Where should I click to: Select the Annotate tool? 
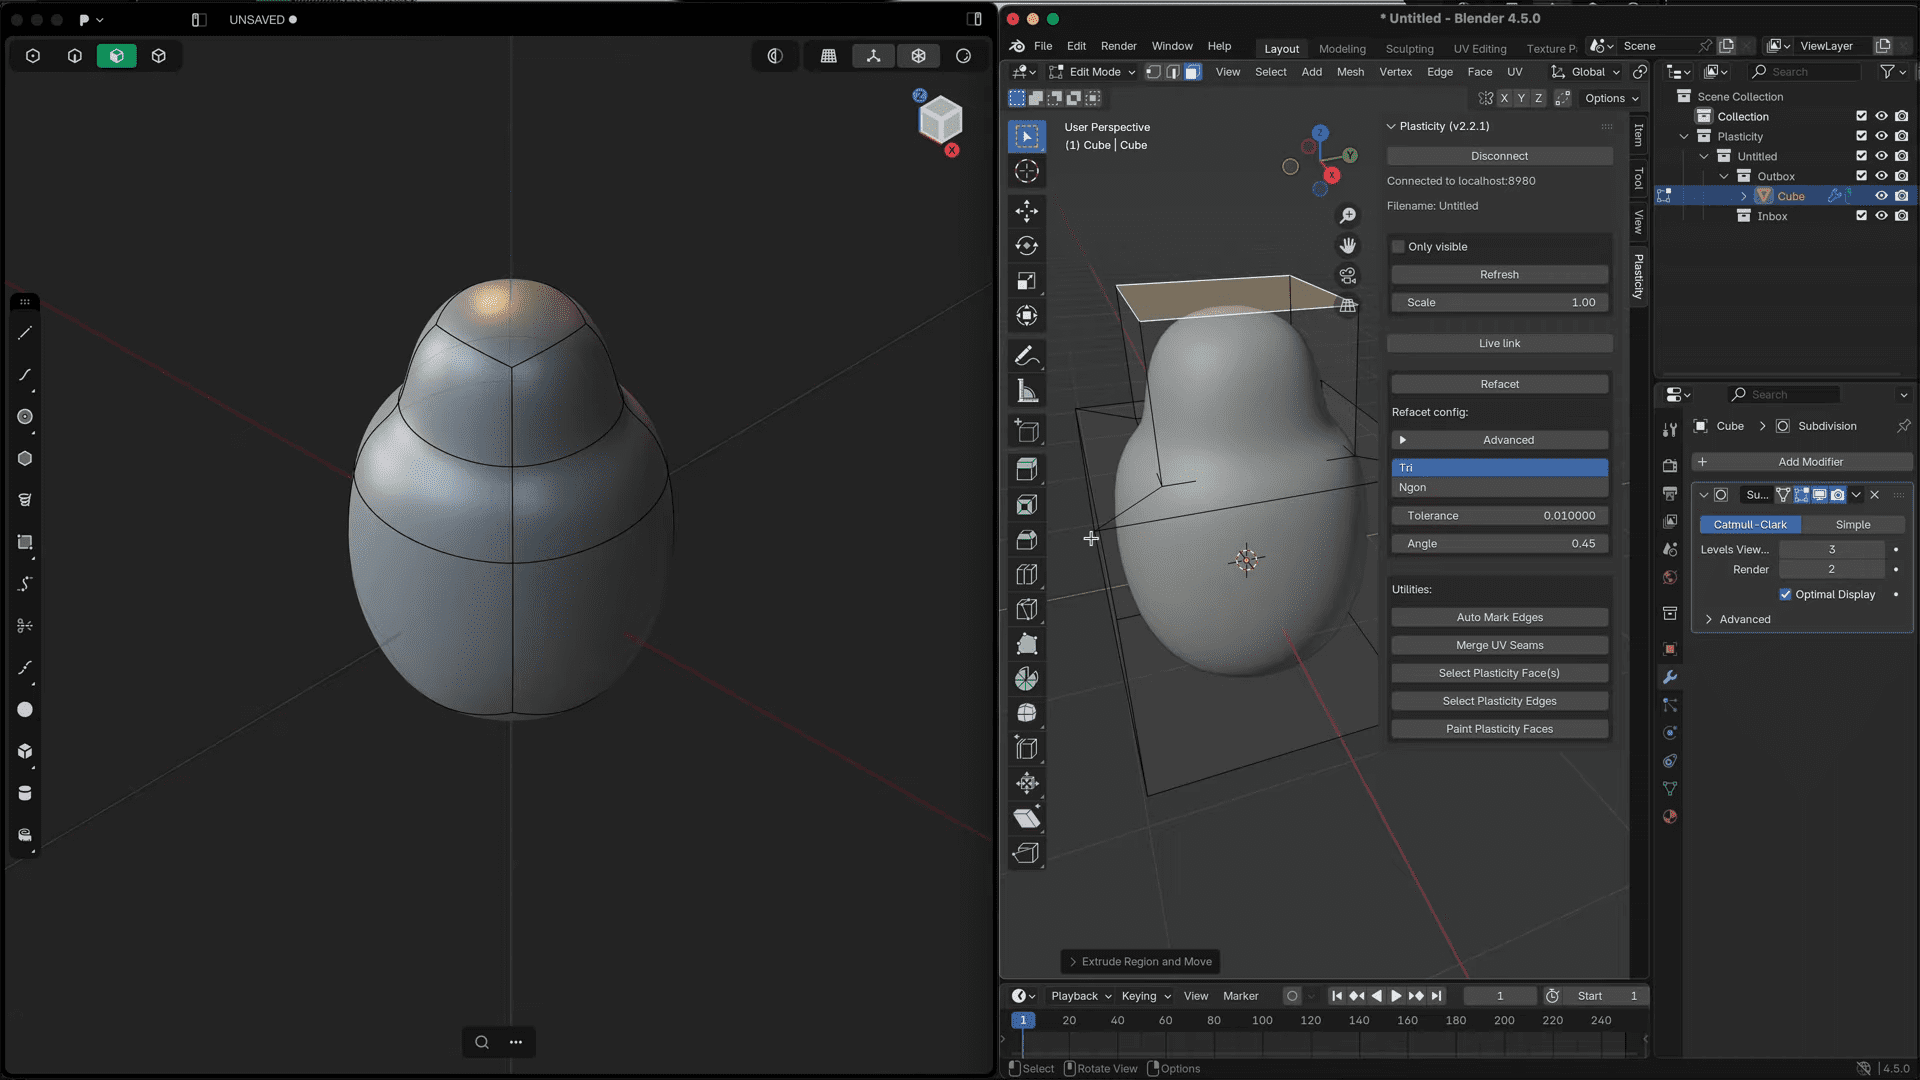pyautogui.click(x=1026, y=356)
